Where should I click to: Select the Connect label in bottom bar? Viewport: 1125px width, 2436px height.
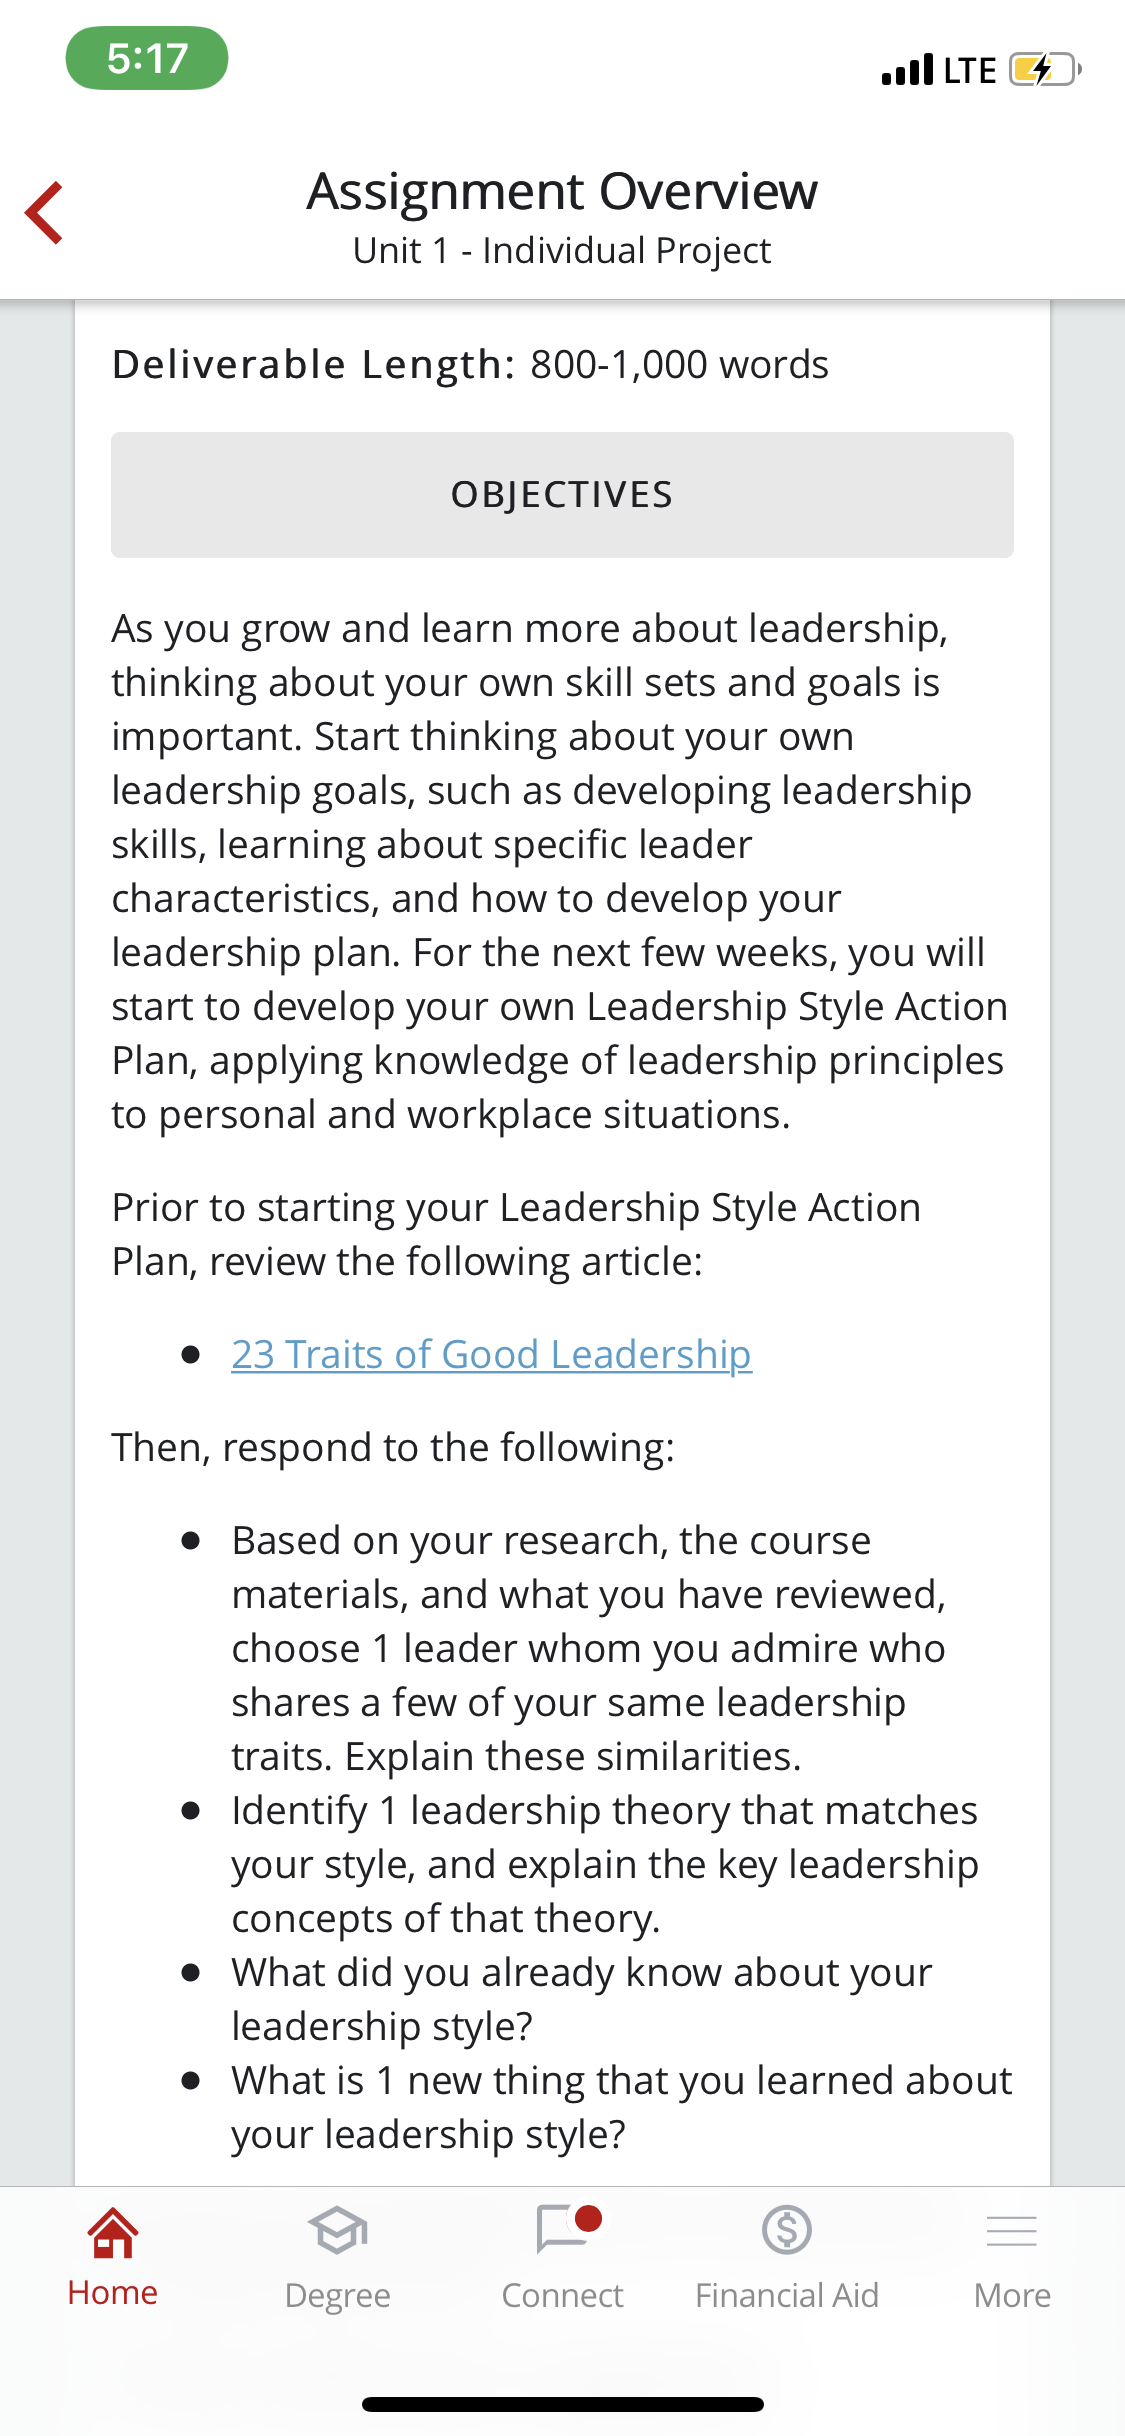point(562,2295)
